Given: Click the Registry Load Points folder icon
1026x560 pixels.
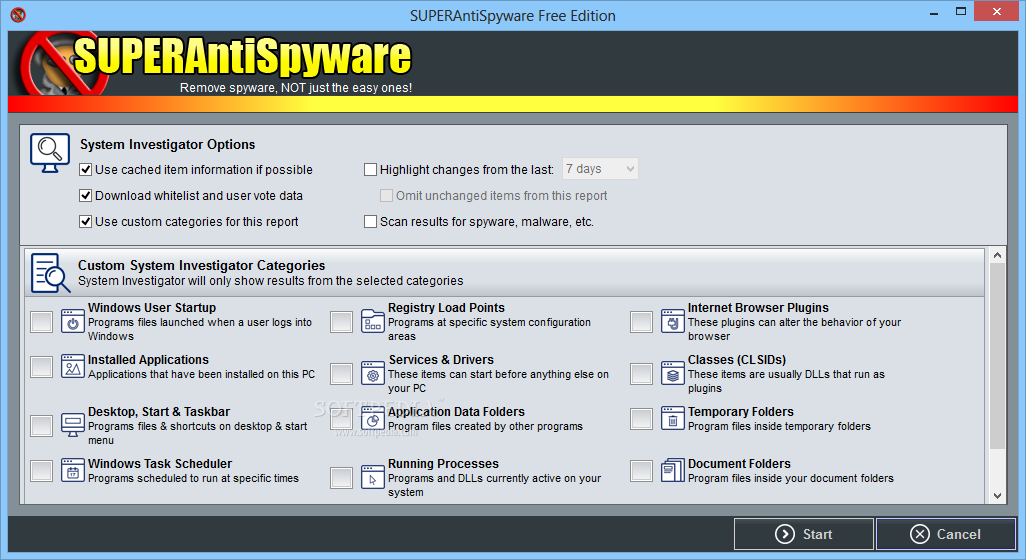Looking at the screenshot, I should (x=372, y=321).
